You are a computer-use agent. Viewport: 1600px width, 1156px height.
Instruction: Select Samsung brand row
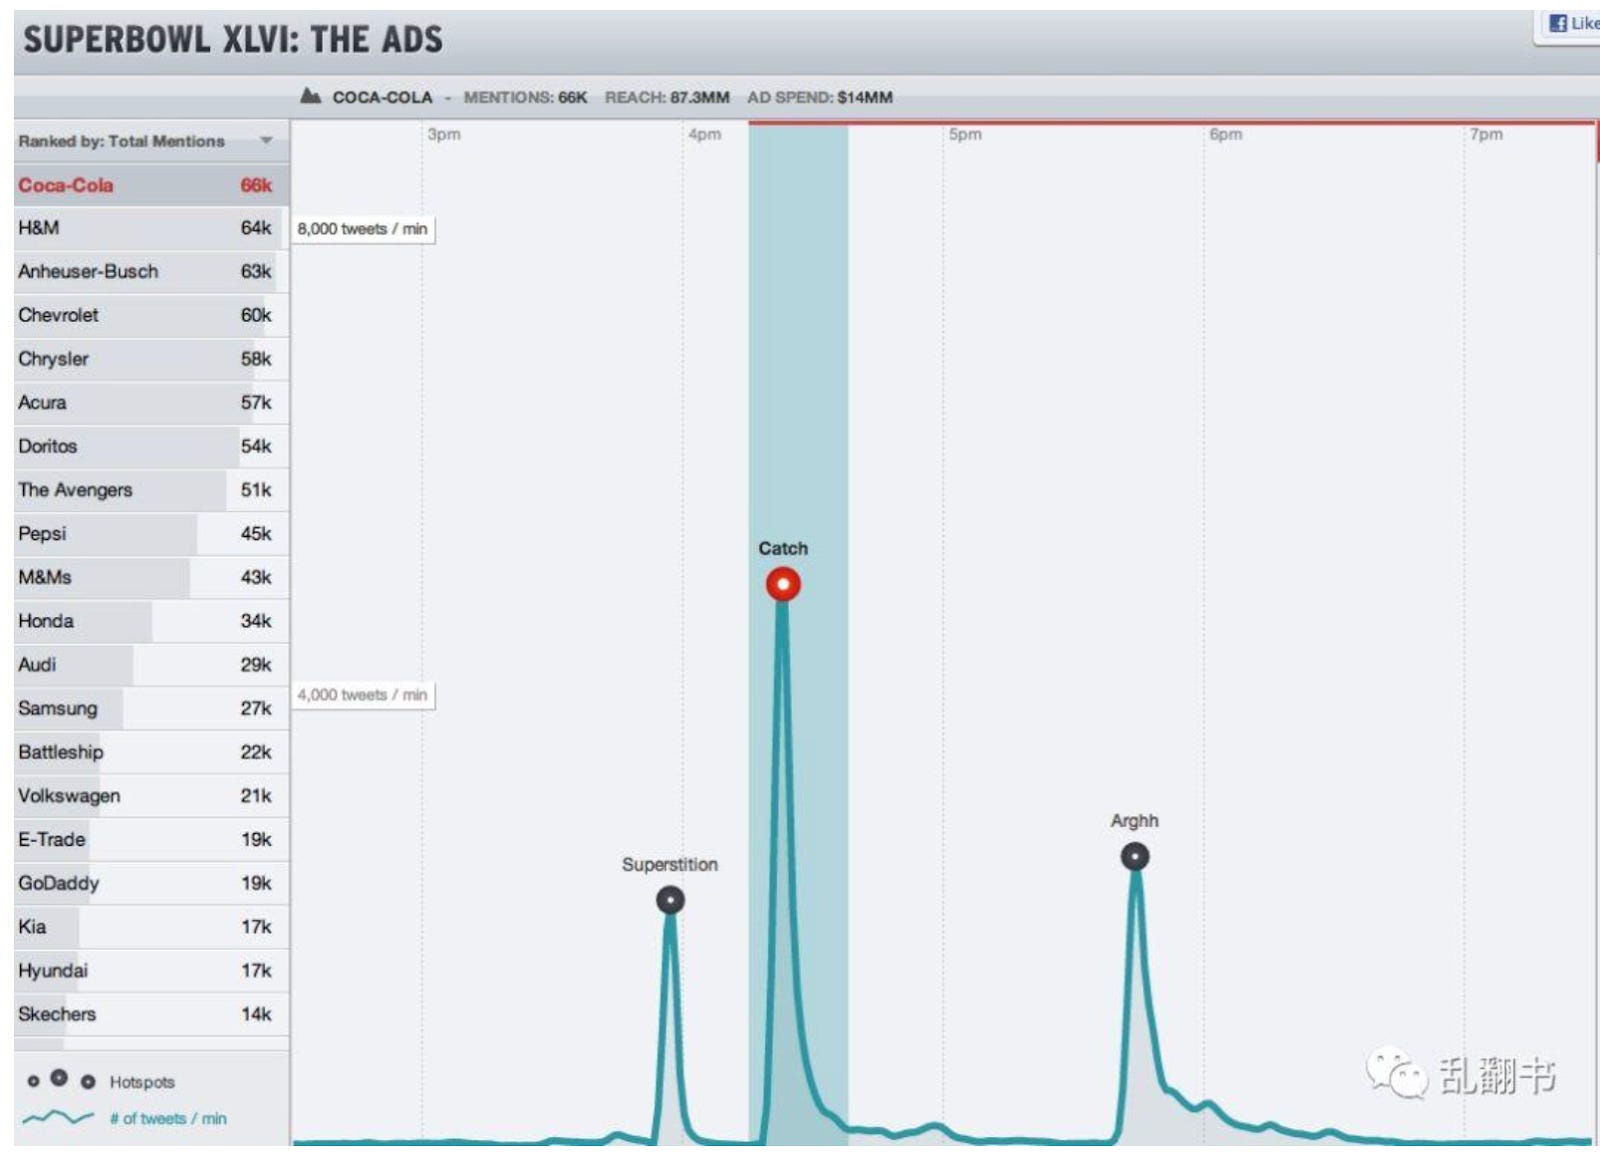click(x=151, y=708)
